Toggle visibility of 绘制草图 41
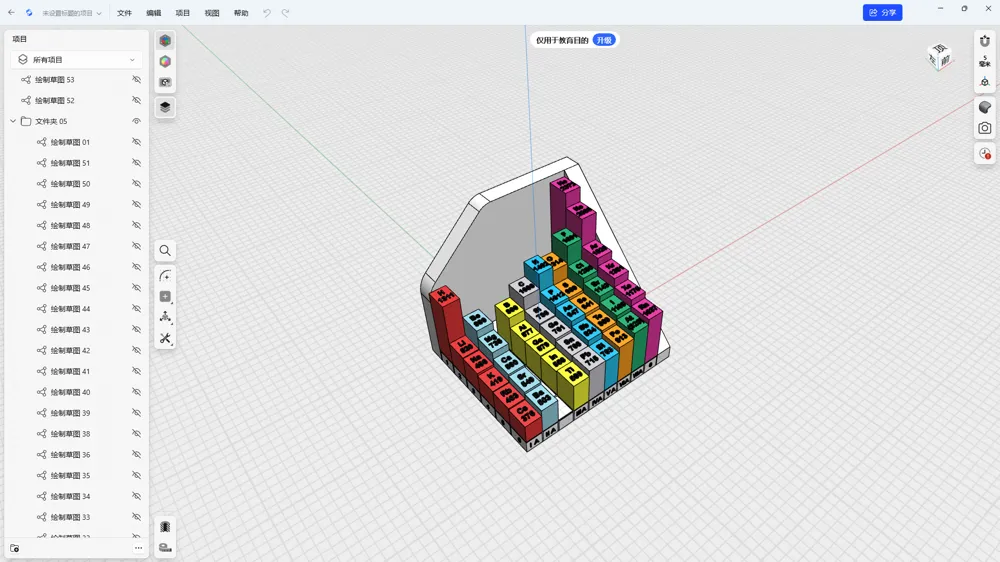This screenshot has height=562, width=1000. coord(136,371)
